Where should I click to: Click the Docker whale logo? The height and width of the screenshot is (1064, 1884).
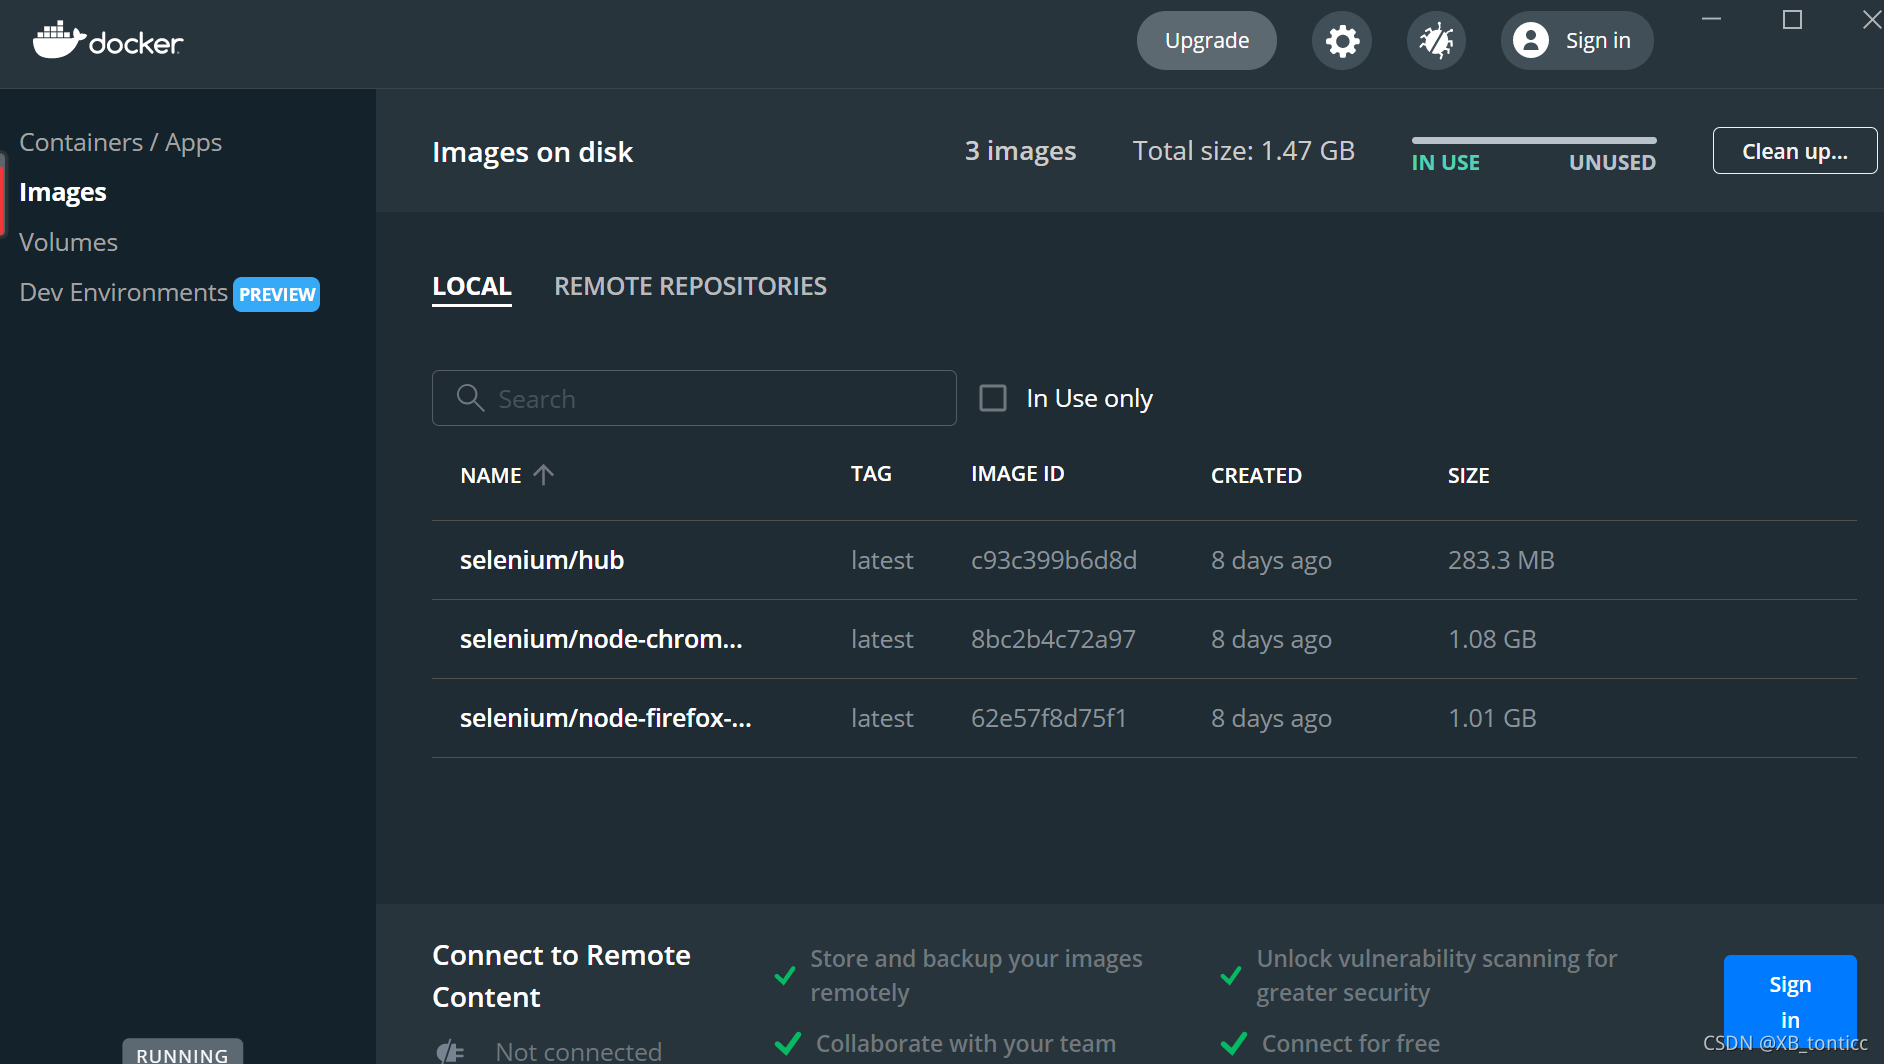[59, 40]
